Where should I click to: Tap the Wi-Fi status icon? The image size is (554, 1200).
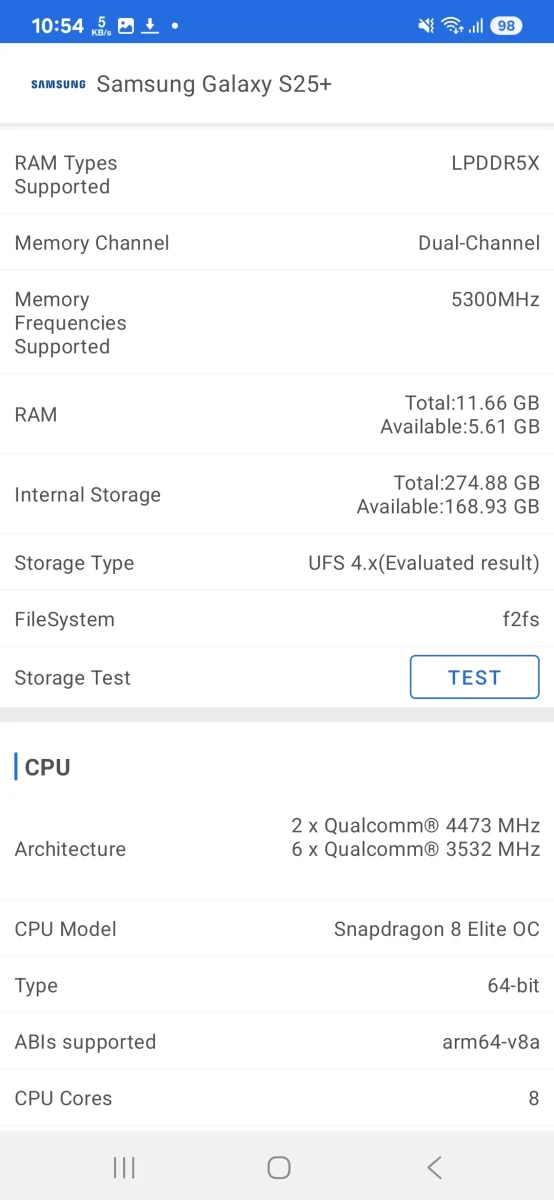point(453,26)
